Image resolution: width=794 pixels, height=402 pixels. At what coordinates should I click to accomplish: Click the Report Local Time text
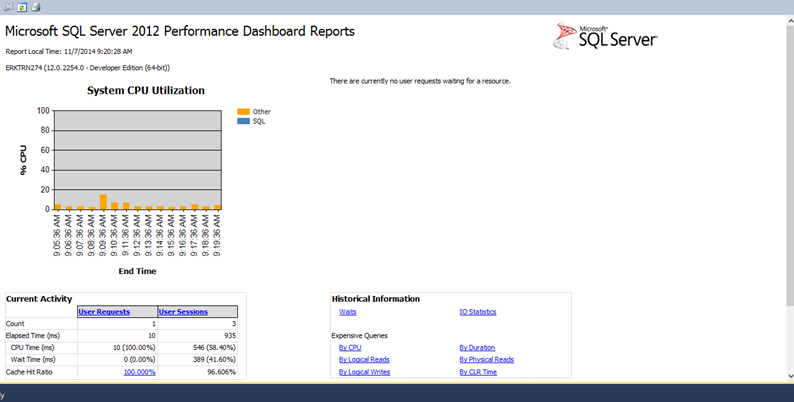point(69,52)
